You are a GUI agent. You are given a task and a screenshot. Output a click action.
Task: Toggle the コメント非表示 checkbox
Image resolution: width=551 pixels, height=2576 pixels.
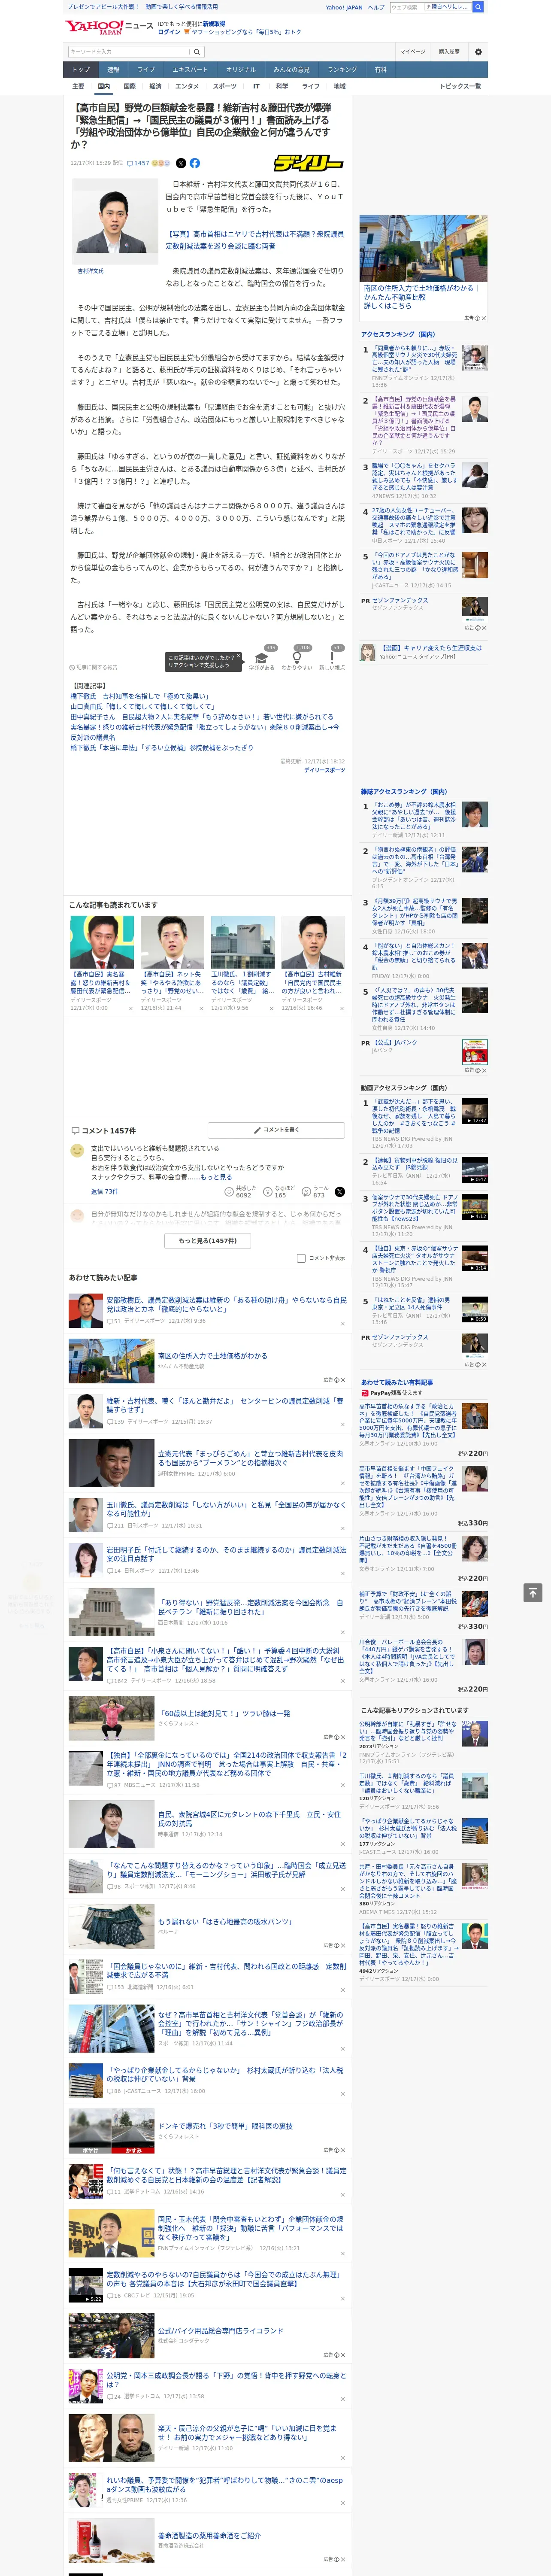pyautogui.click(x=301, y=1258)
